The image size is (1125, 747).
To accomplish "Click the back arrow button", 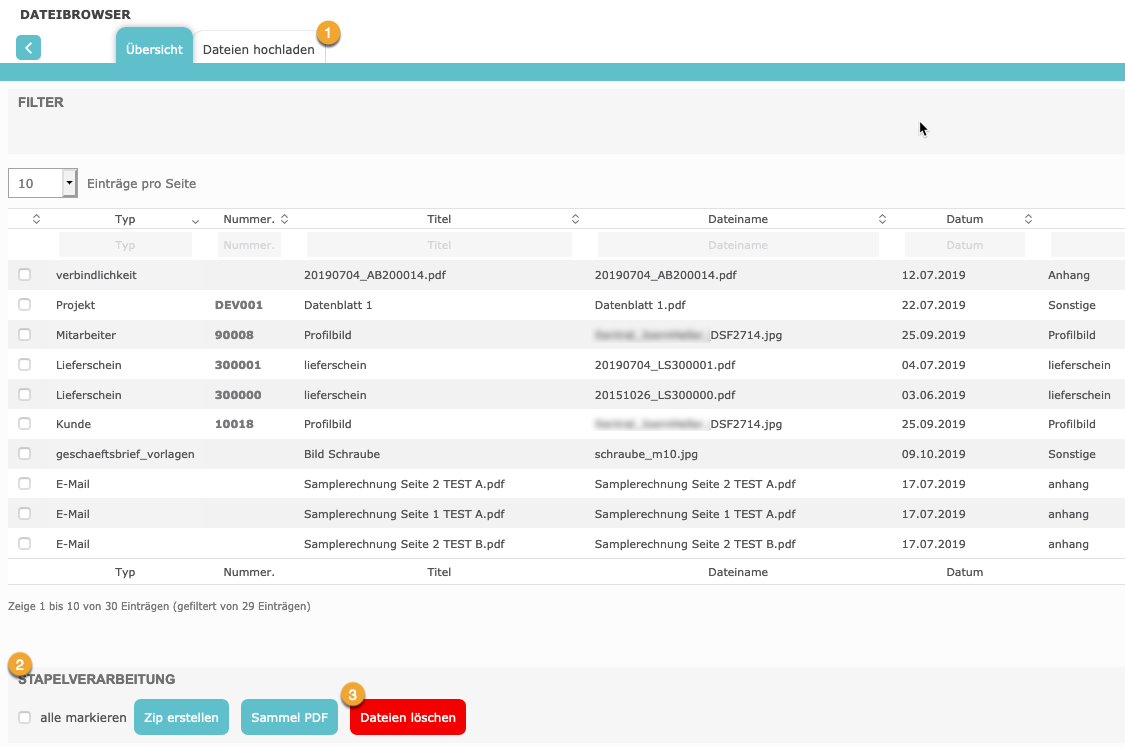I will [x=28, y=48].
